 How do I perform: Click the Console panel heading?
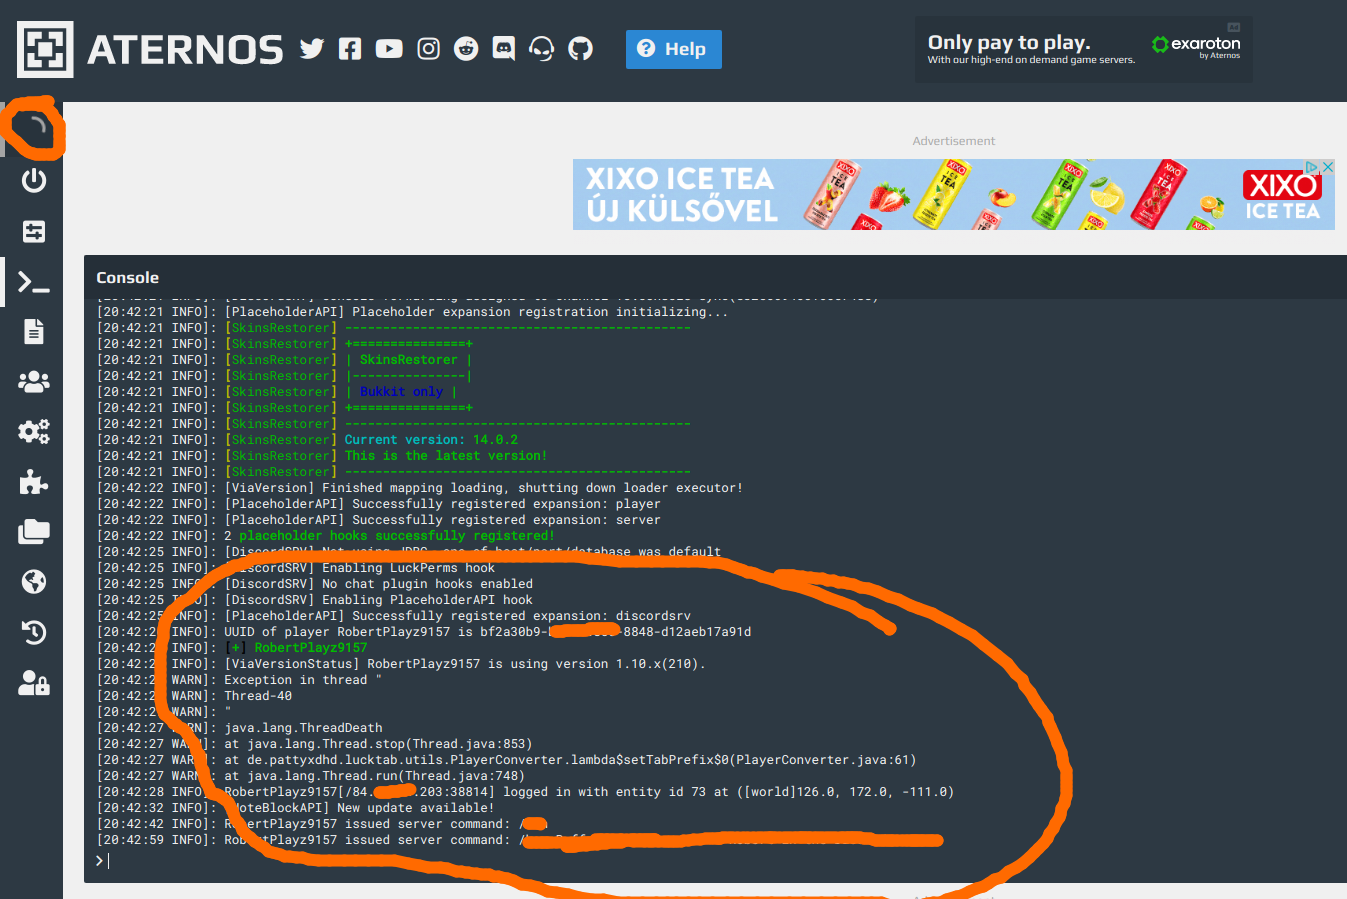click(x=127, y=278)
